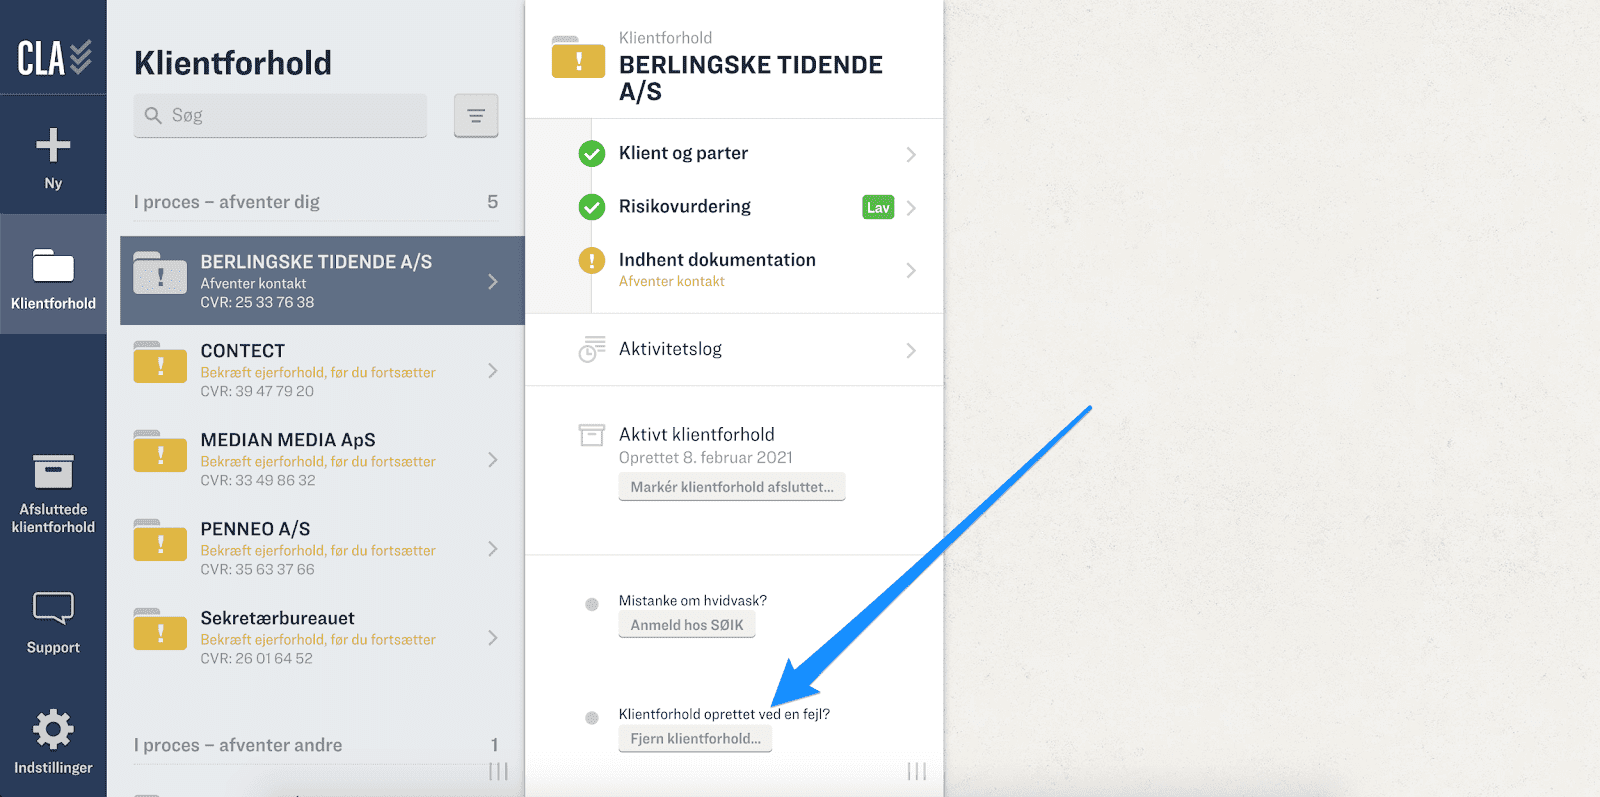Click the Ny plus icon
Image resolution: width=1600 pixels, height=797 pixels.
click(53, 145)
